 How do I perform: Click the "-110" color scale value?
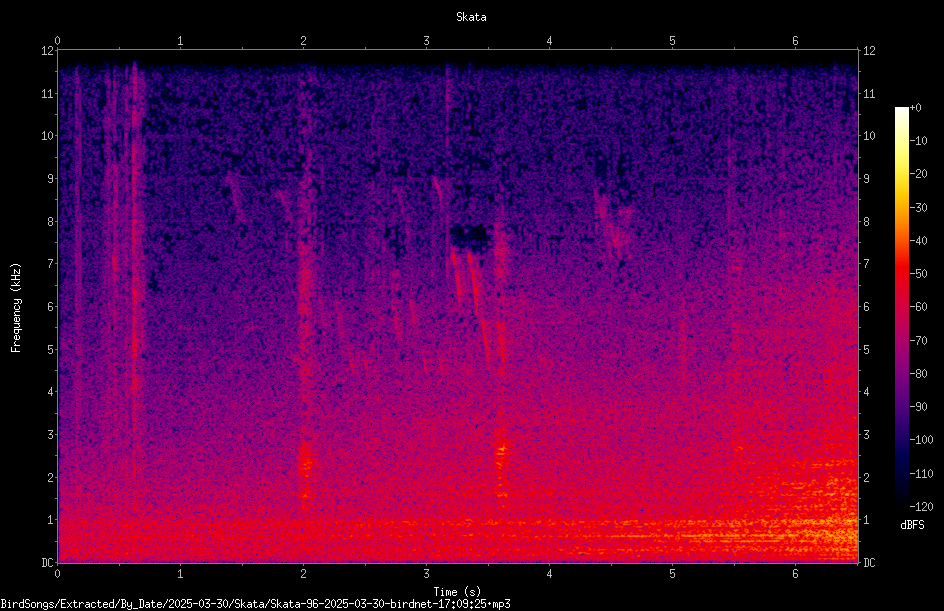(921, 474)
